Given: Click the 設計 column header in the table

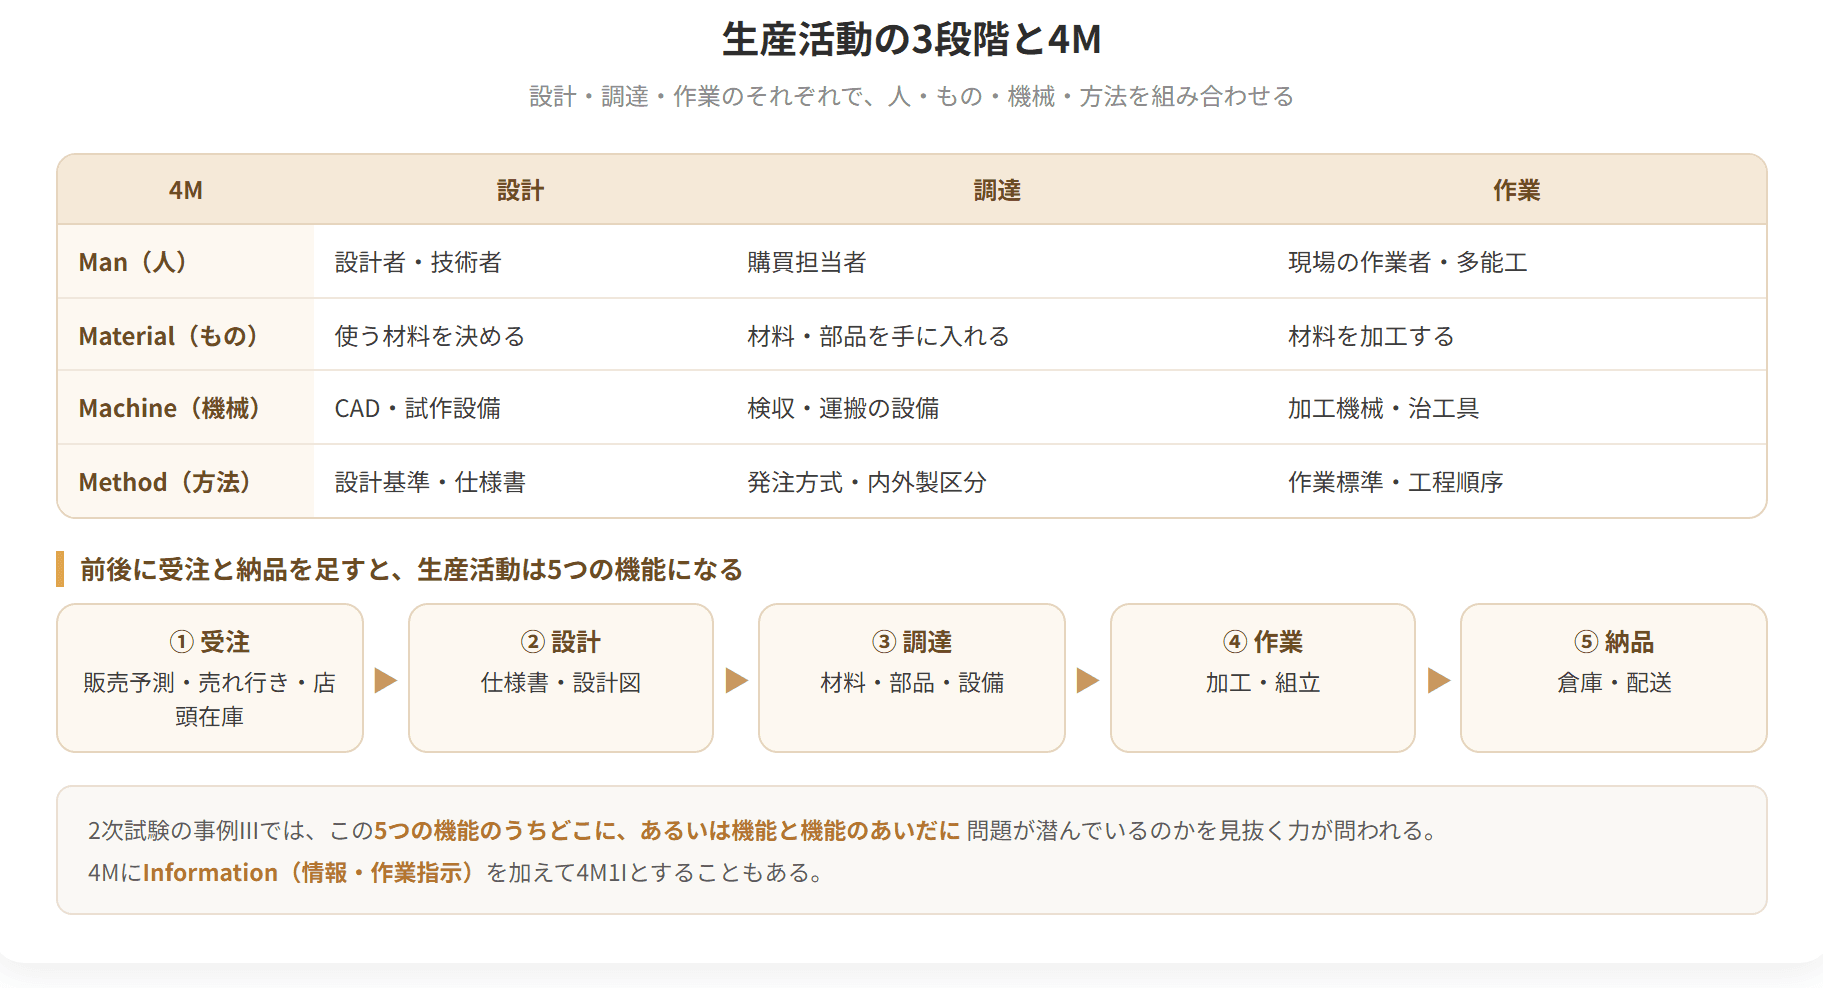Looking at the screenshot, I should click(520, 190).
